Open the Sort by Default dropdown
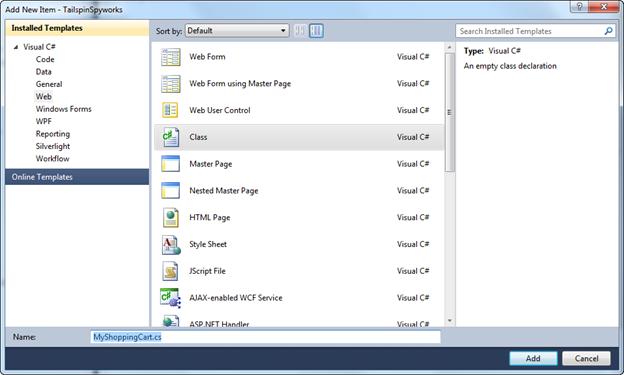The width and height of the screenshot is (624, 375). [x=237, y=31]
